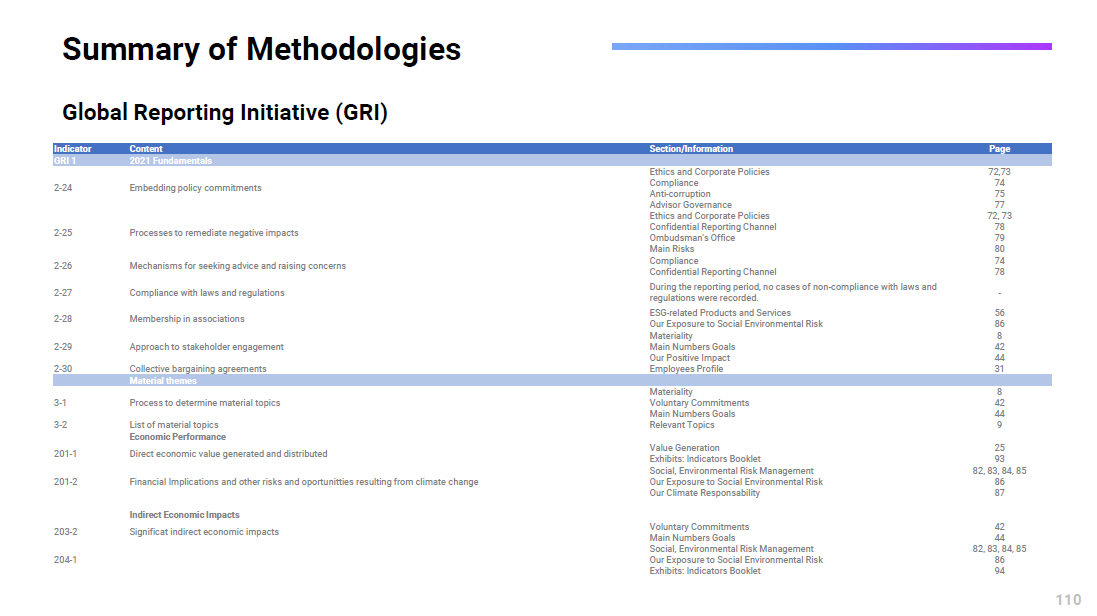This screenshot has width=1097, height=616.
Task: Select the Page column header
Action: point(999,149)
